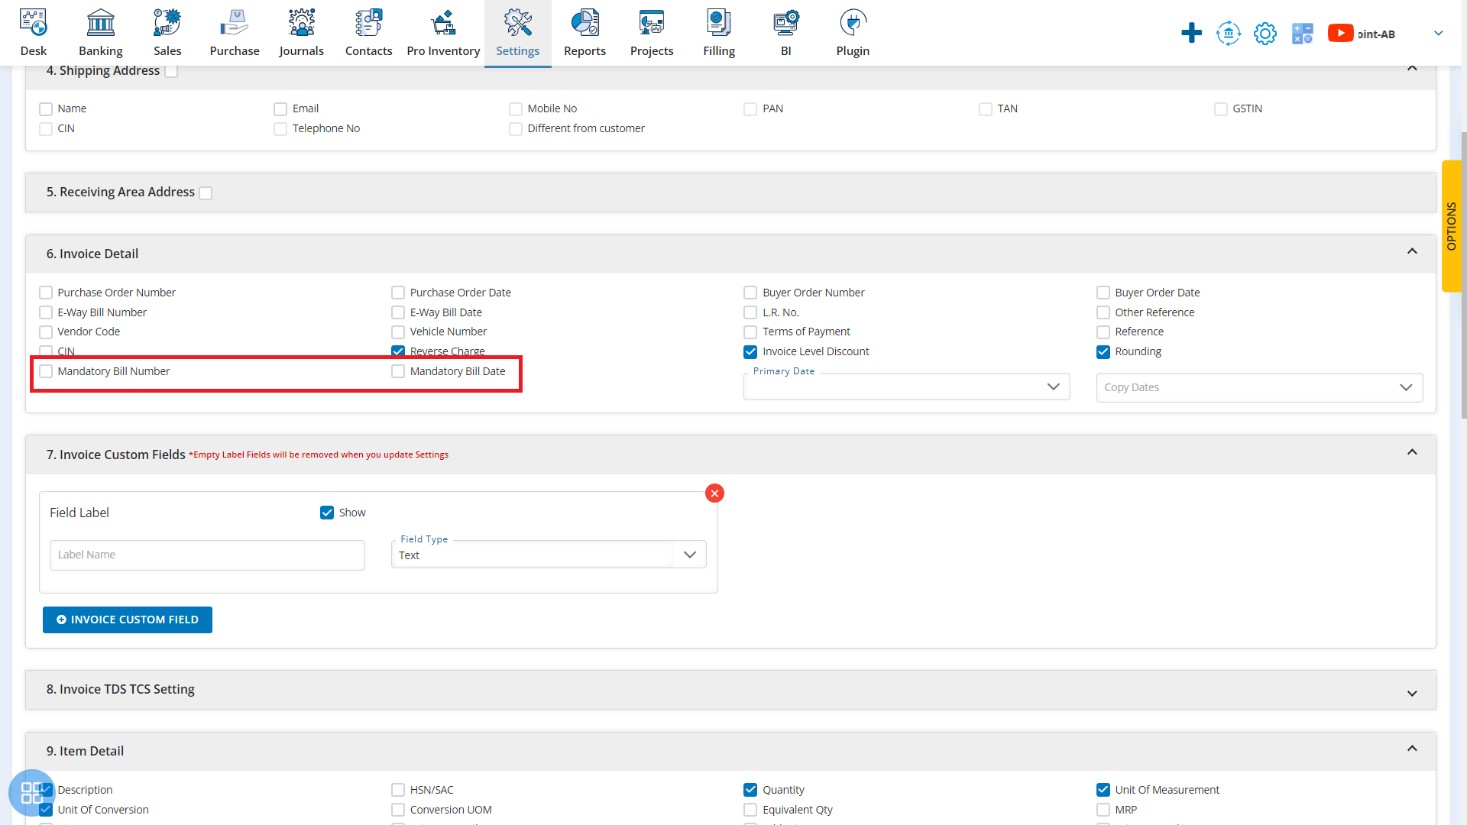Tick the Conversion UOM checkbox
This screenshot has width=1467, height=825.
tap(398, 810)
